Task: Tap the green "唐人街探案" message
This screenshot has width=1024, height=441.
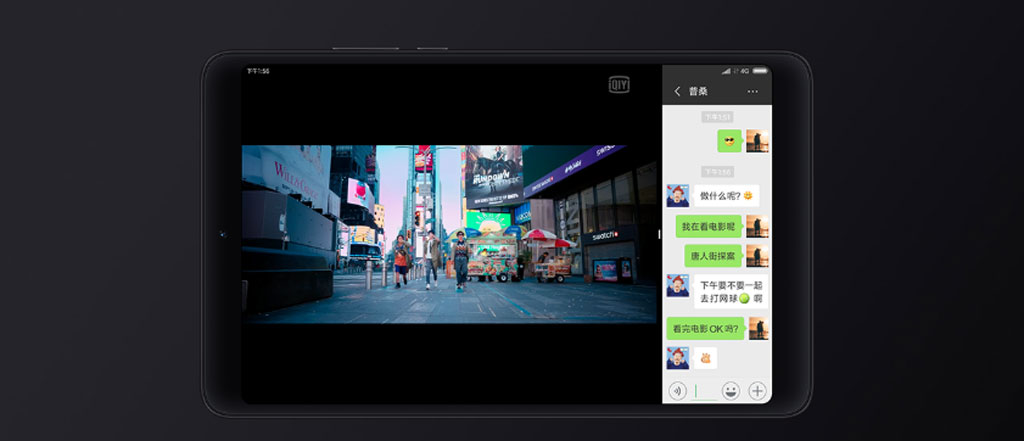Action: pyautogui.click(x=713, y=256)
